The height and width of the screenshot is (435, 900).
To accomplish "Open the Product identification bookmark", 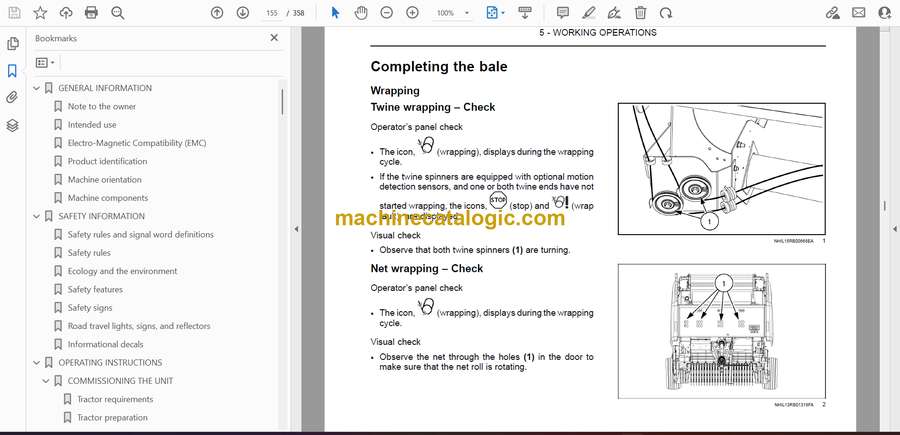I will point(107,161).
